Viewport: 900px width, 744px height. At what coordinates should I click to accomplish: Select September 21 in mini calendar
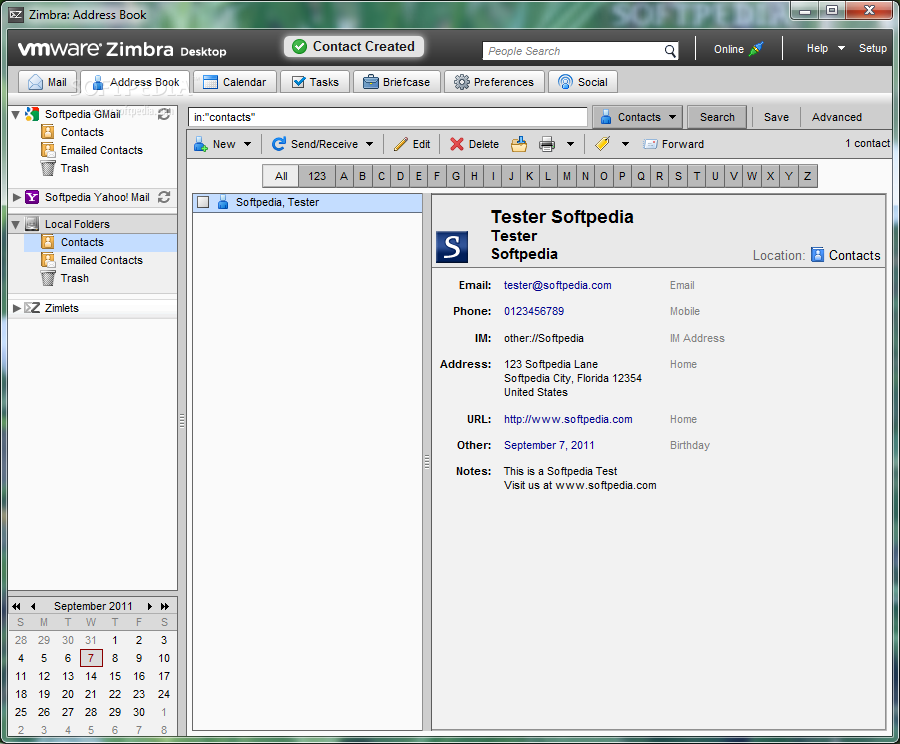click(x=91, y=694)
